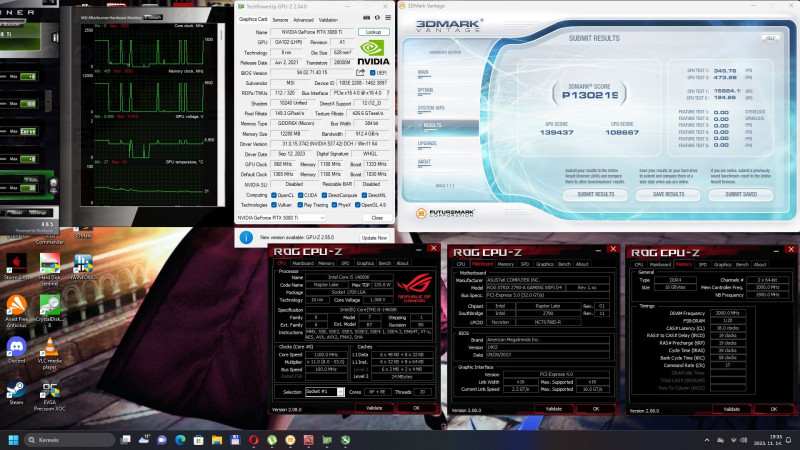Click the first Max slider in Afterburner panel
Viewport: 800px width, 450px height.
(x=28, y=77)
